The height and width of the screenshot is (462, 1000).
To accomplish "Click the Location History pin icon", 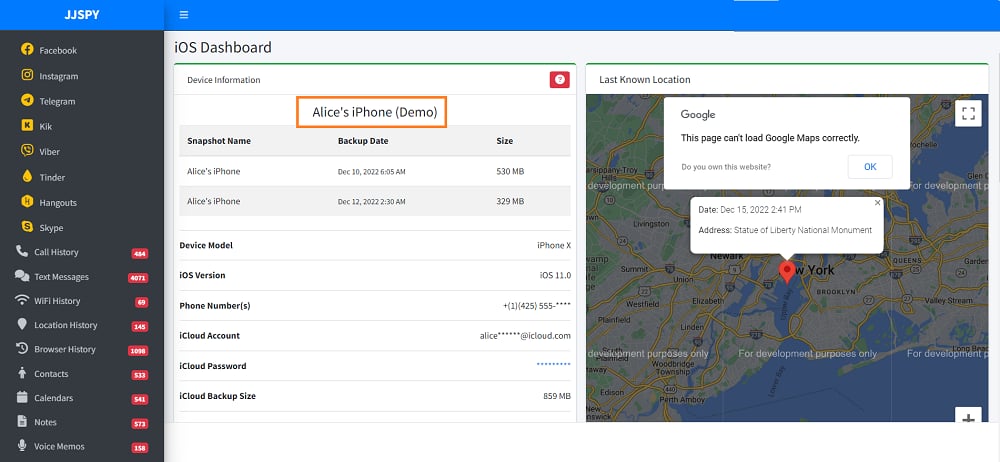I will tap(22, 324).
